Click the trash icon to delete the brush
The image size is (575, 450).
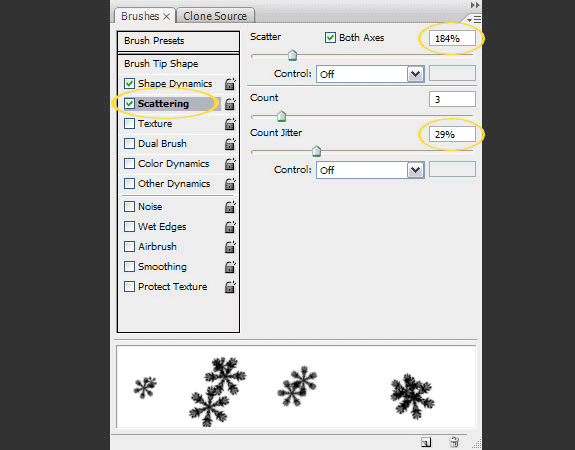(x=454, y=442)
